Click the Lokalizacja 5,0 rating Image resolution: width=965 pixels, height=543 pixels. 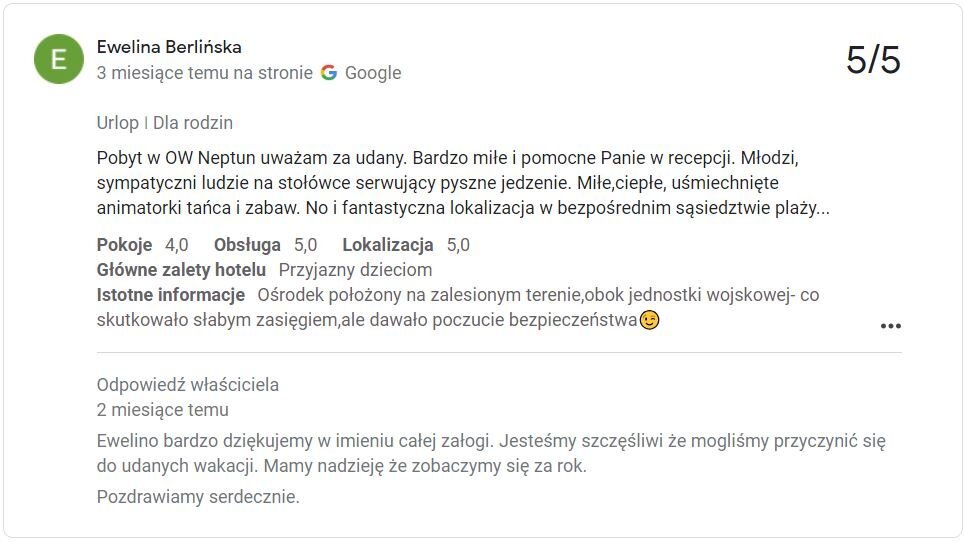coord(405,245)
